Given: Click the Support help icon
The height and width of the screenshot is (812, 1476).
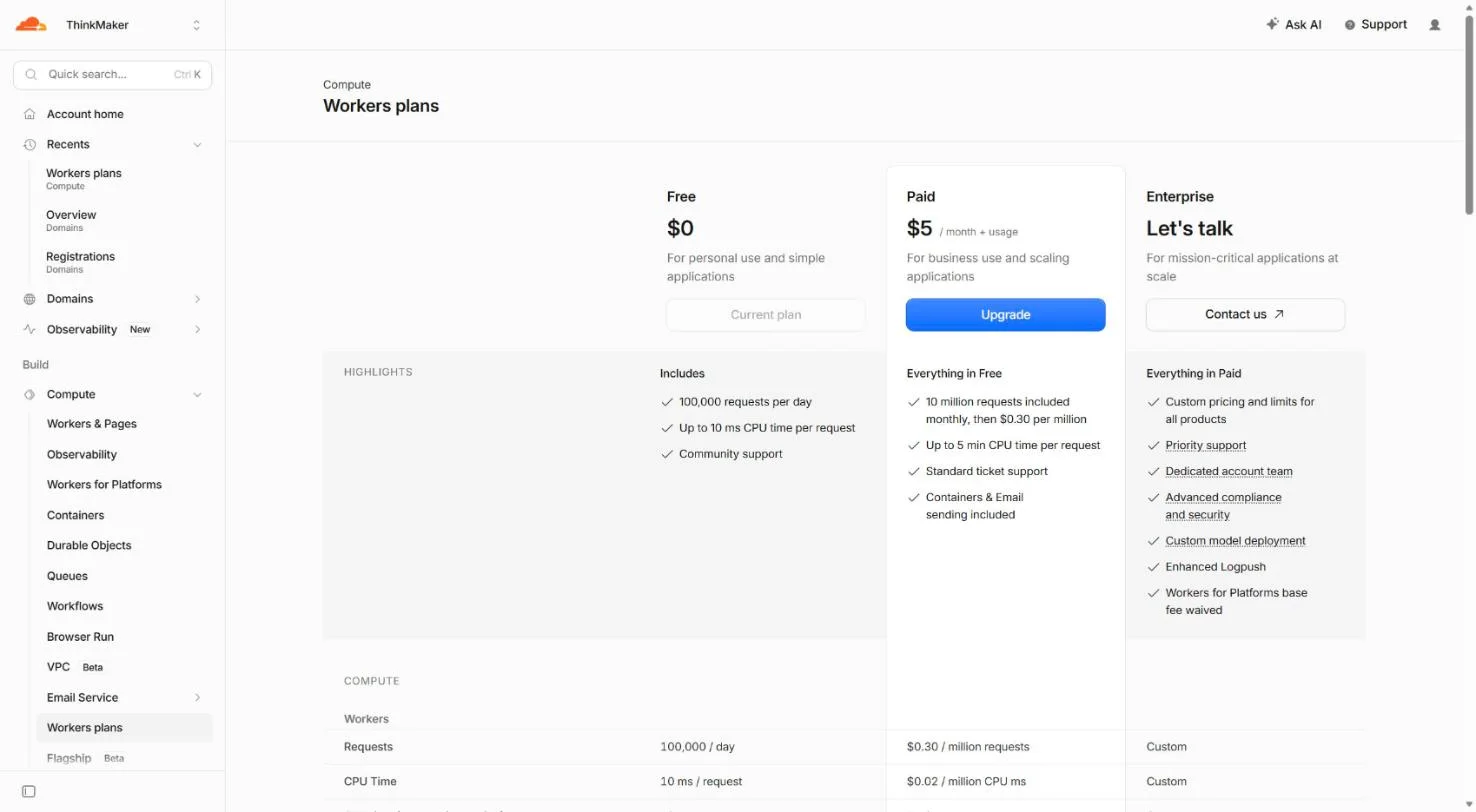Looking at the screenshot, I should tap(1350, 25).
